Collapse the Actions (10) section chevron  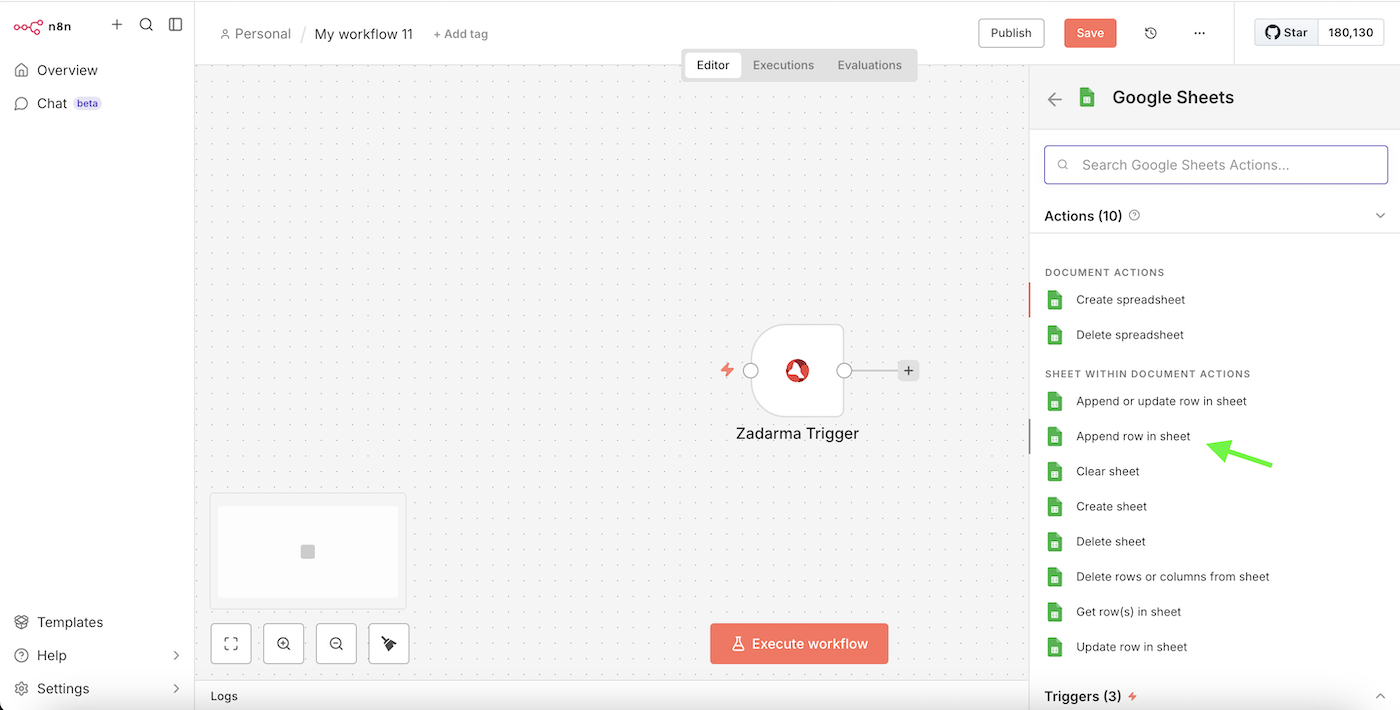1380,216
